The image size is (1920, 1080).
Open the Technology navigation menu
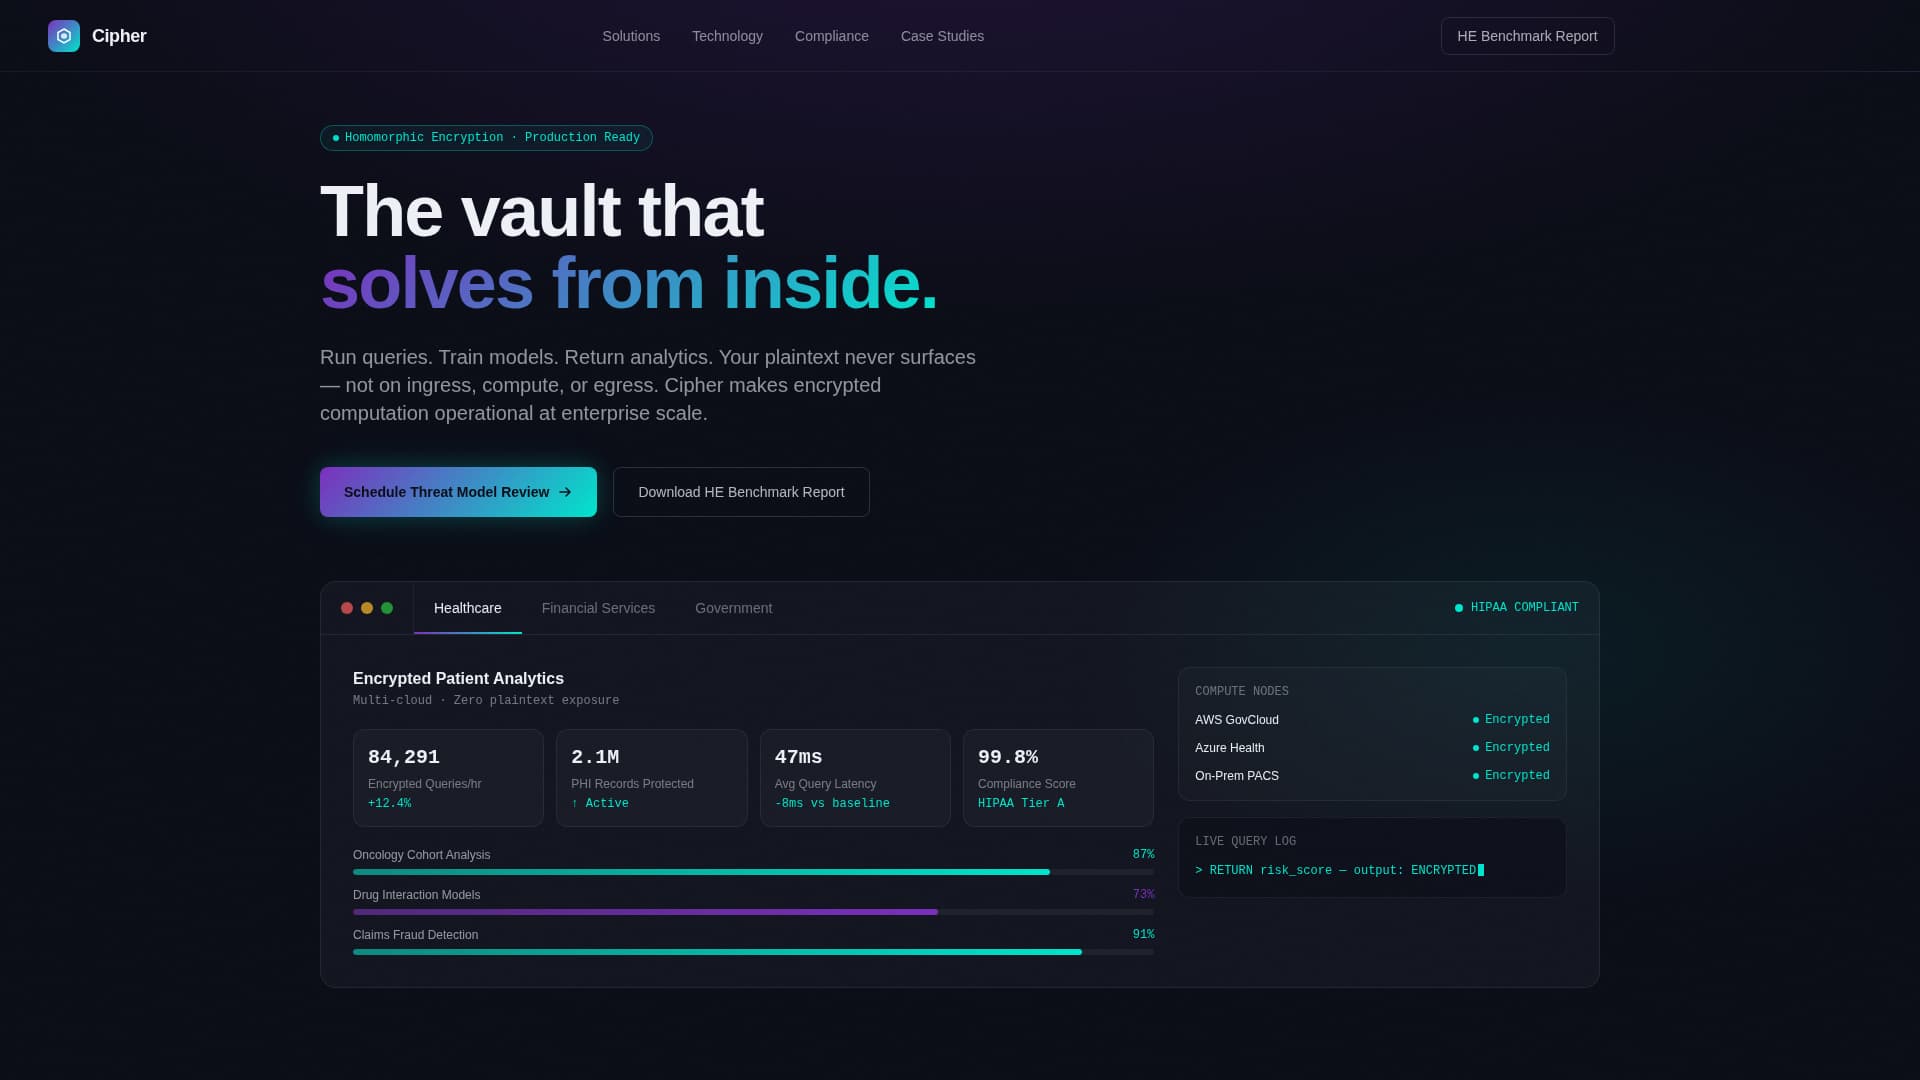pyautogui.click(x=727, y=36)
